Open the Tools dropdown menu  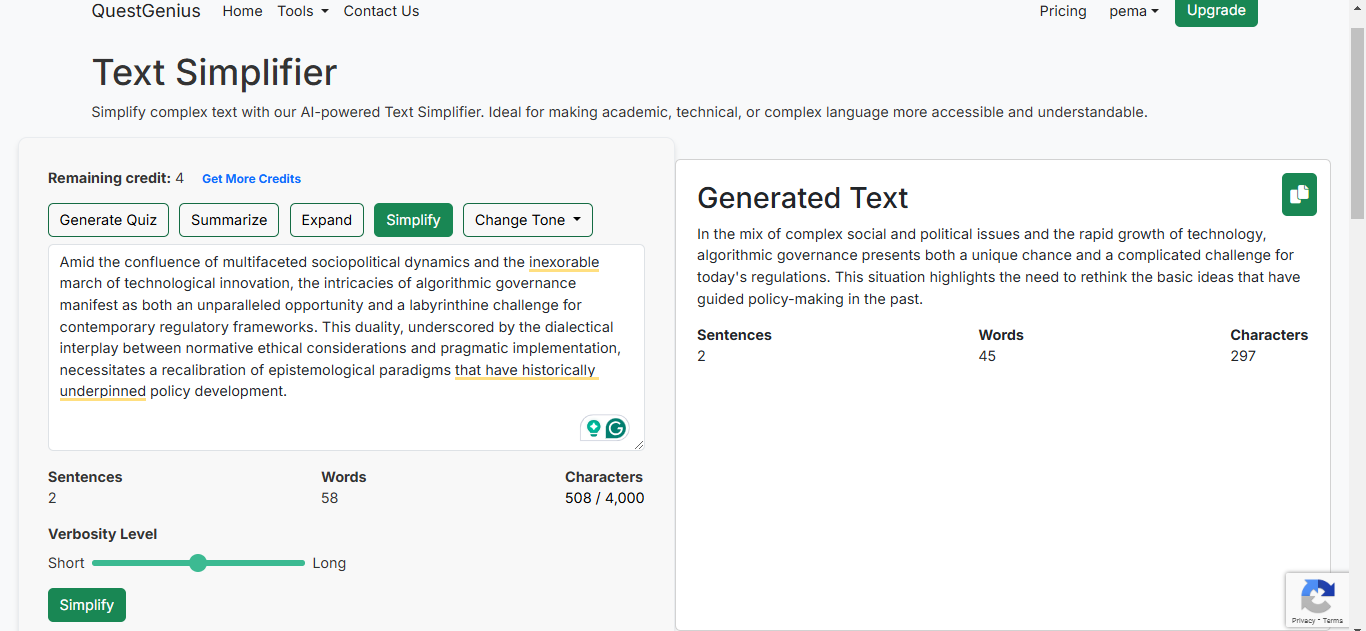click(x=303, y=11)
